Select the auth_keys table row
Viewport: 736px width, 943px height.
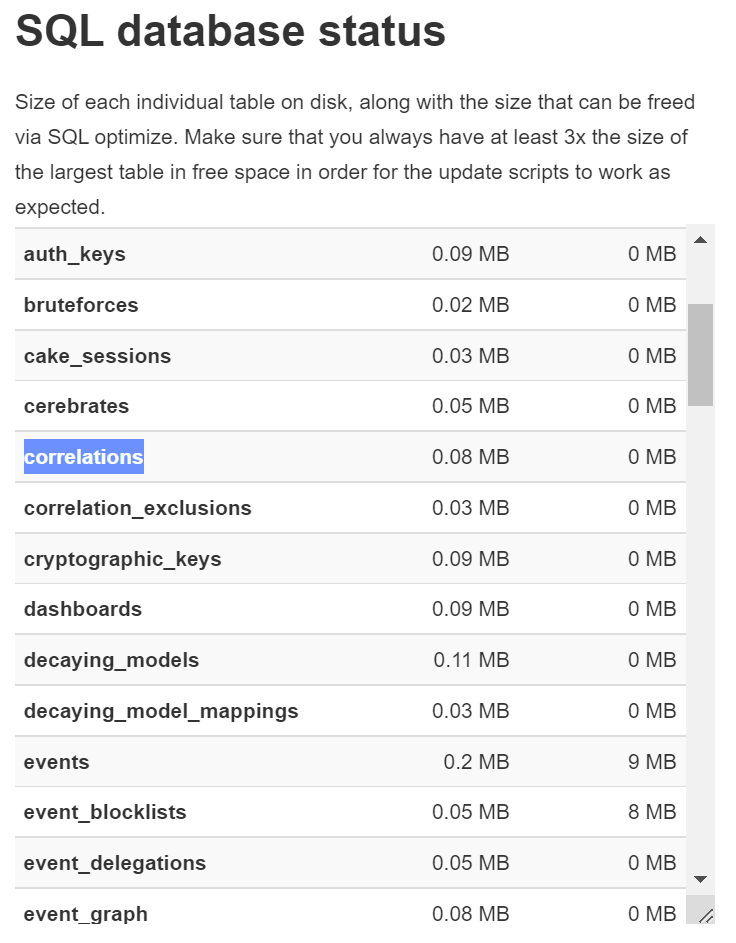point(74,254)
